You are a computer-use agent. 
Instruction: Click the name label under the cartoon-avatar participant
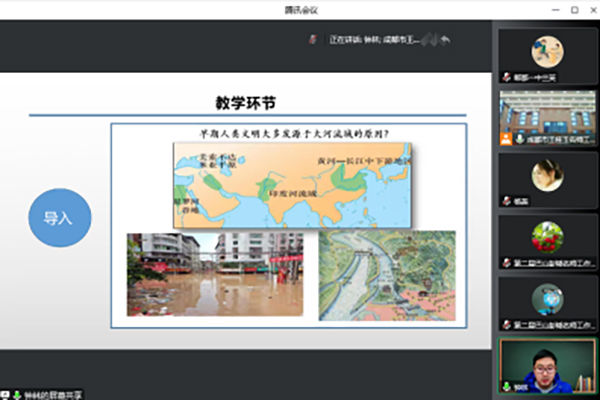coord(535,78)
